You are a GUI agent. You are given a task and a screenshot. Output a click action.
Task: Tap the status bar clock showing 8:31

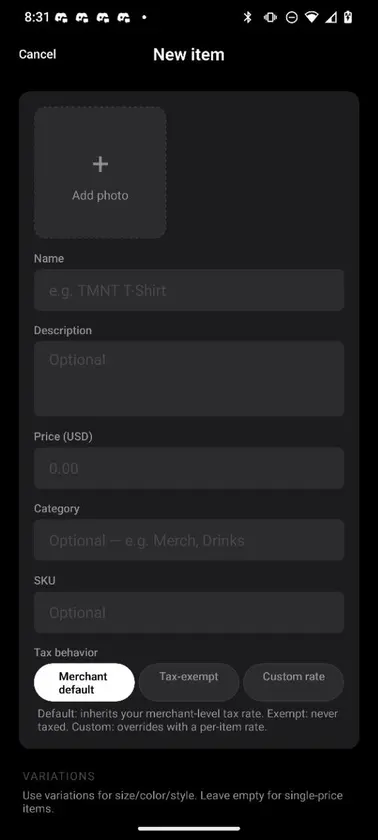[x=37, y=17]
